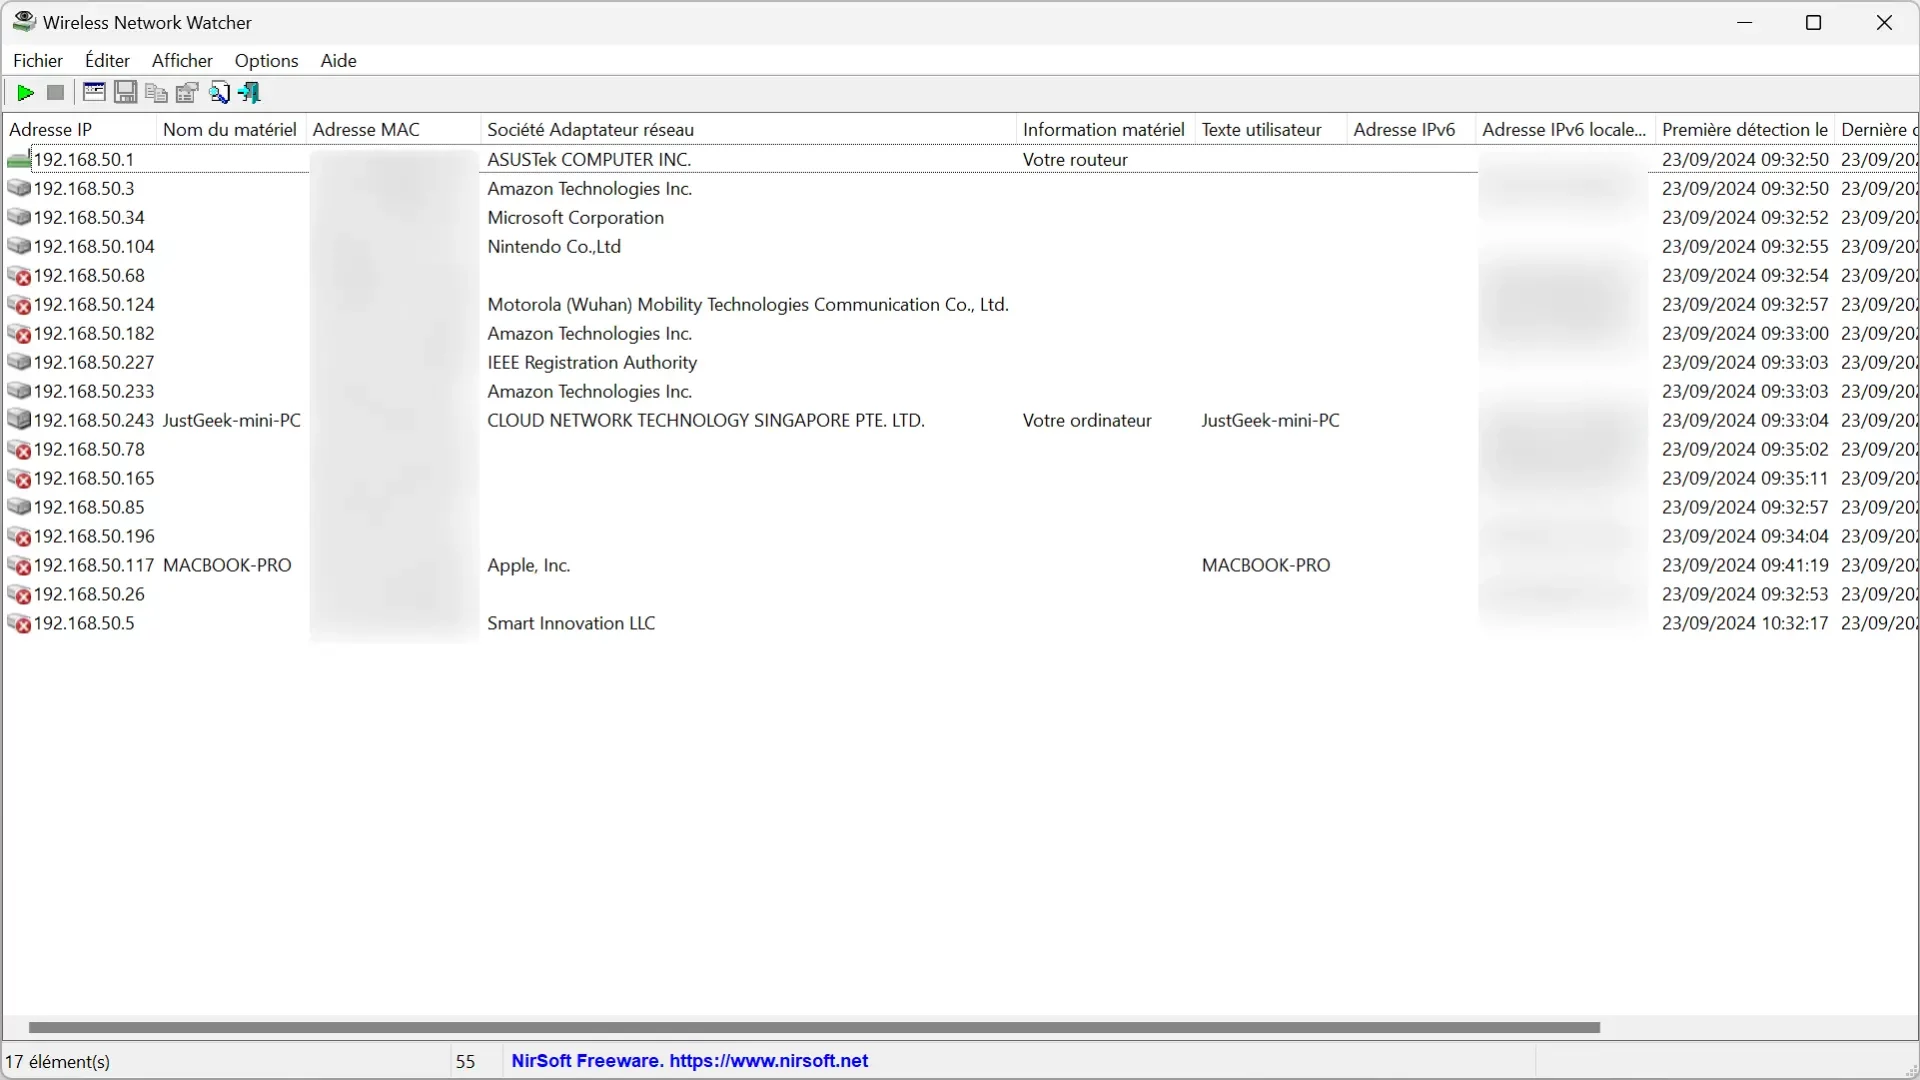Click the Stop Scanning red square icon
Viewport: 1920px width, 1080px height.
[55, 92]
